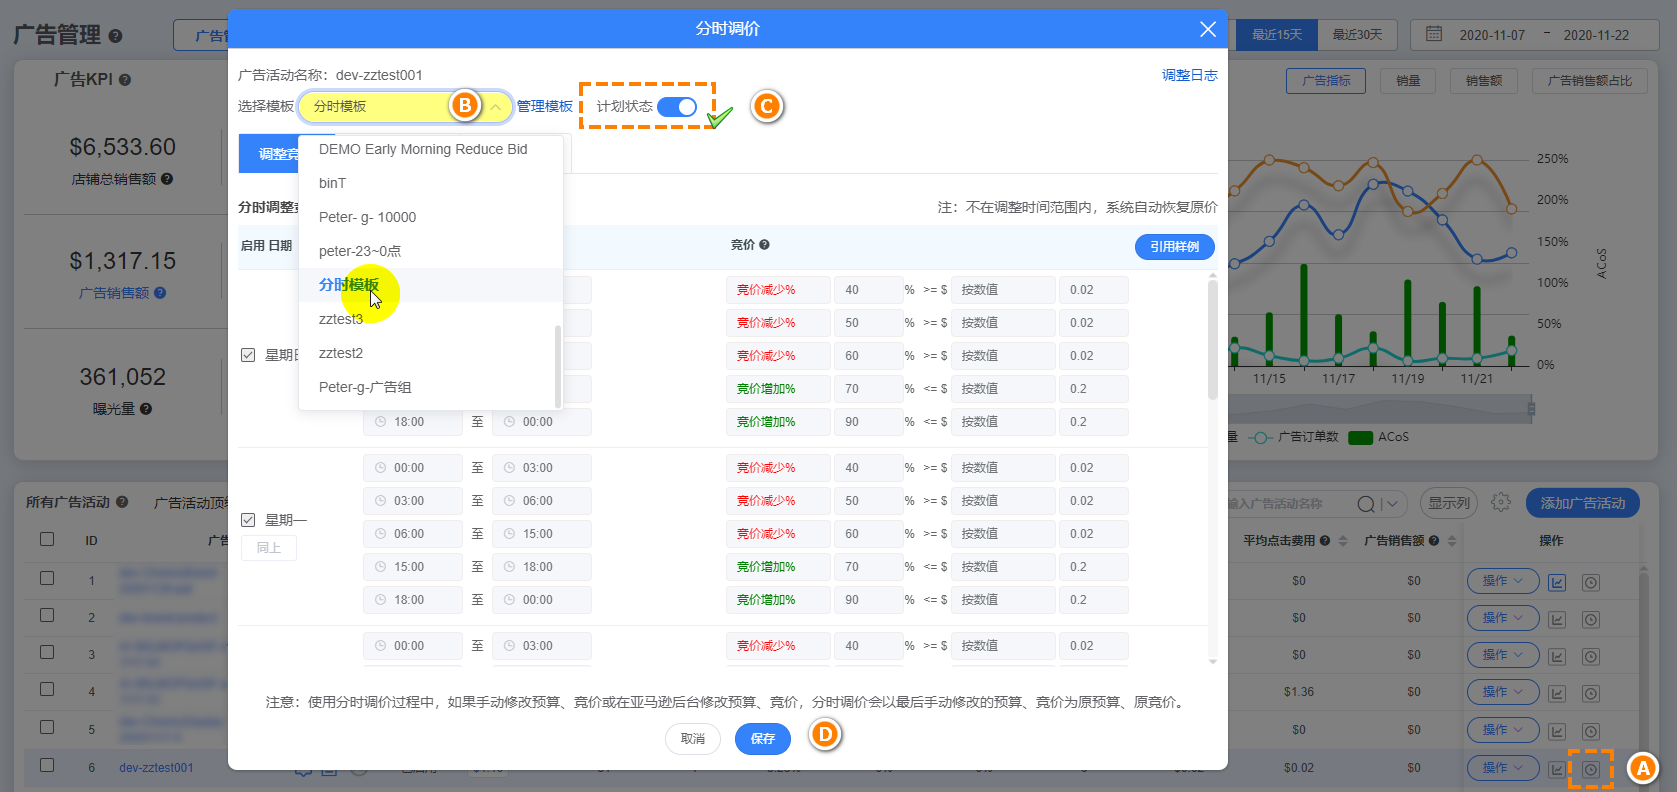Click the 引用样例 button
This screenshot has width=1677, height=792.
click(x=1174, y=247)
